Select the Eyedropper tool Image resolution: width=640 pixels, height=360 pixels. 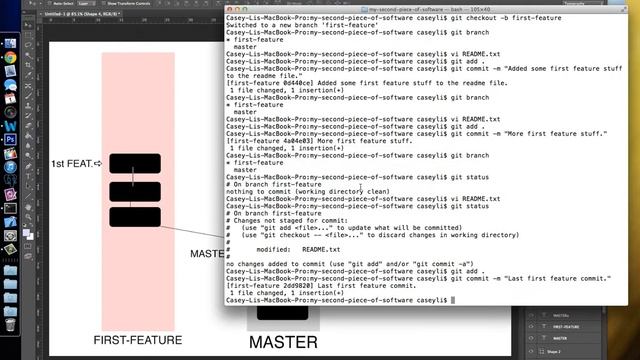tap(28, 75)
